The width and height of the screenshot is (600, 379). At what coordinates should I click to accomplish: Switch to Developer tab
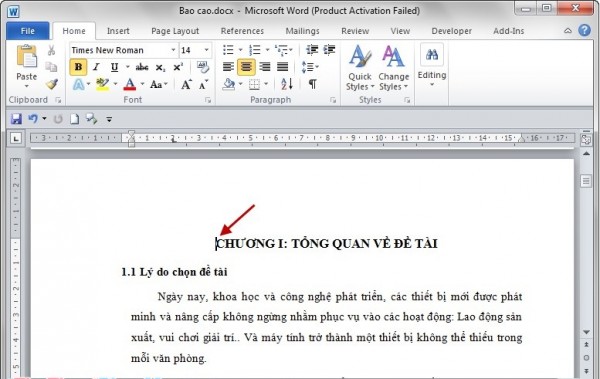click(452, 31)
